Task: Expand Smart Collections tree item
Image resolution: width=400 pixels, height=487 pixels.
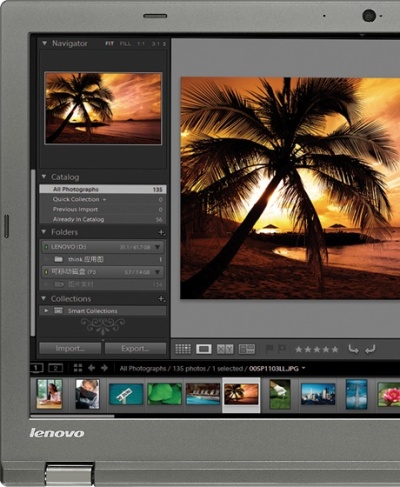Action: 46,311
